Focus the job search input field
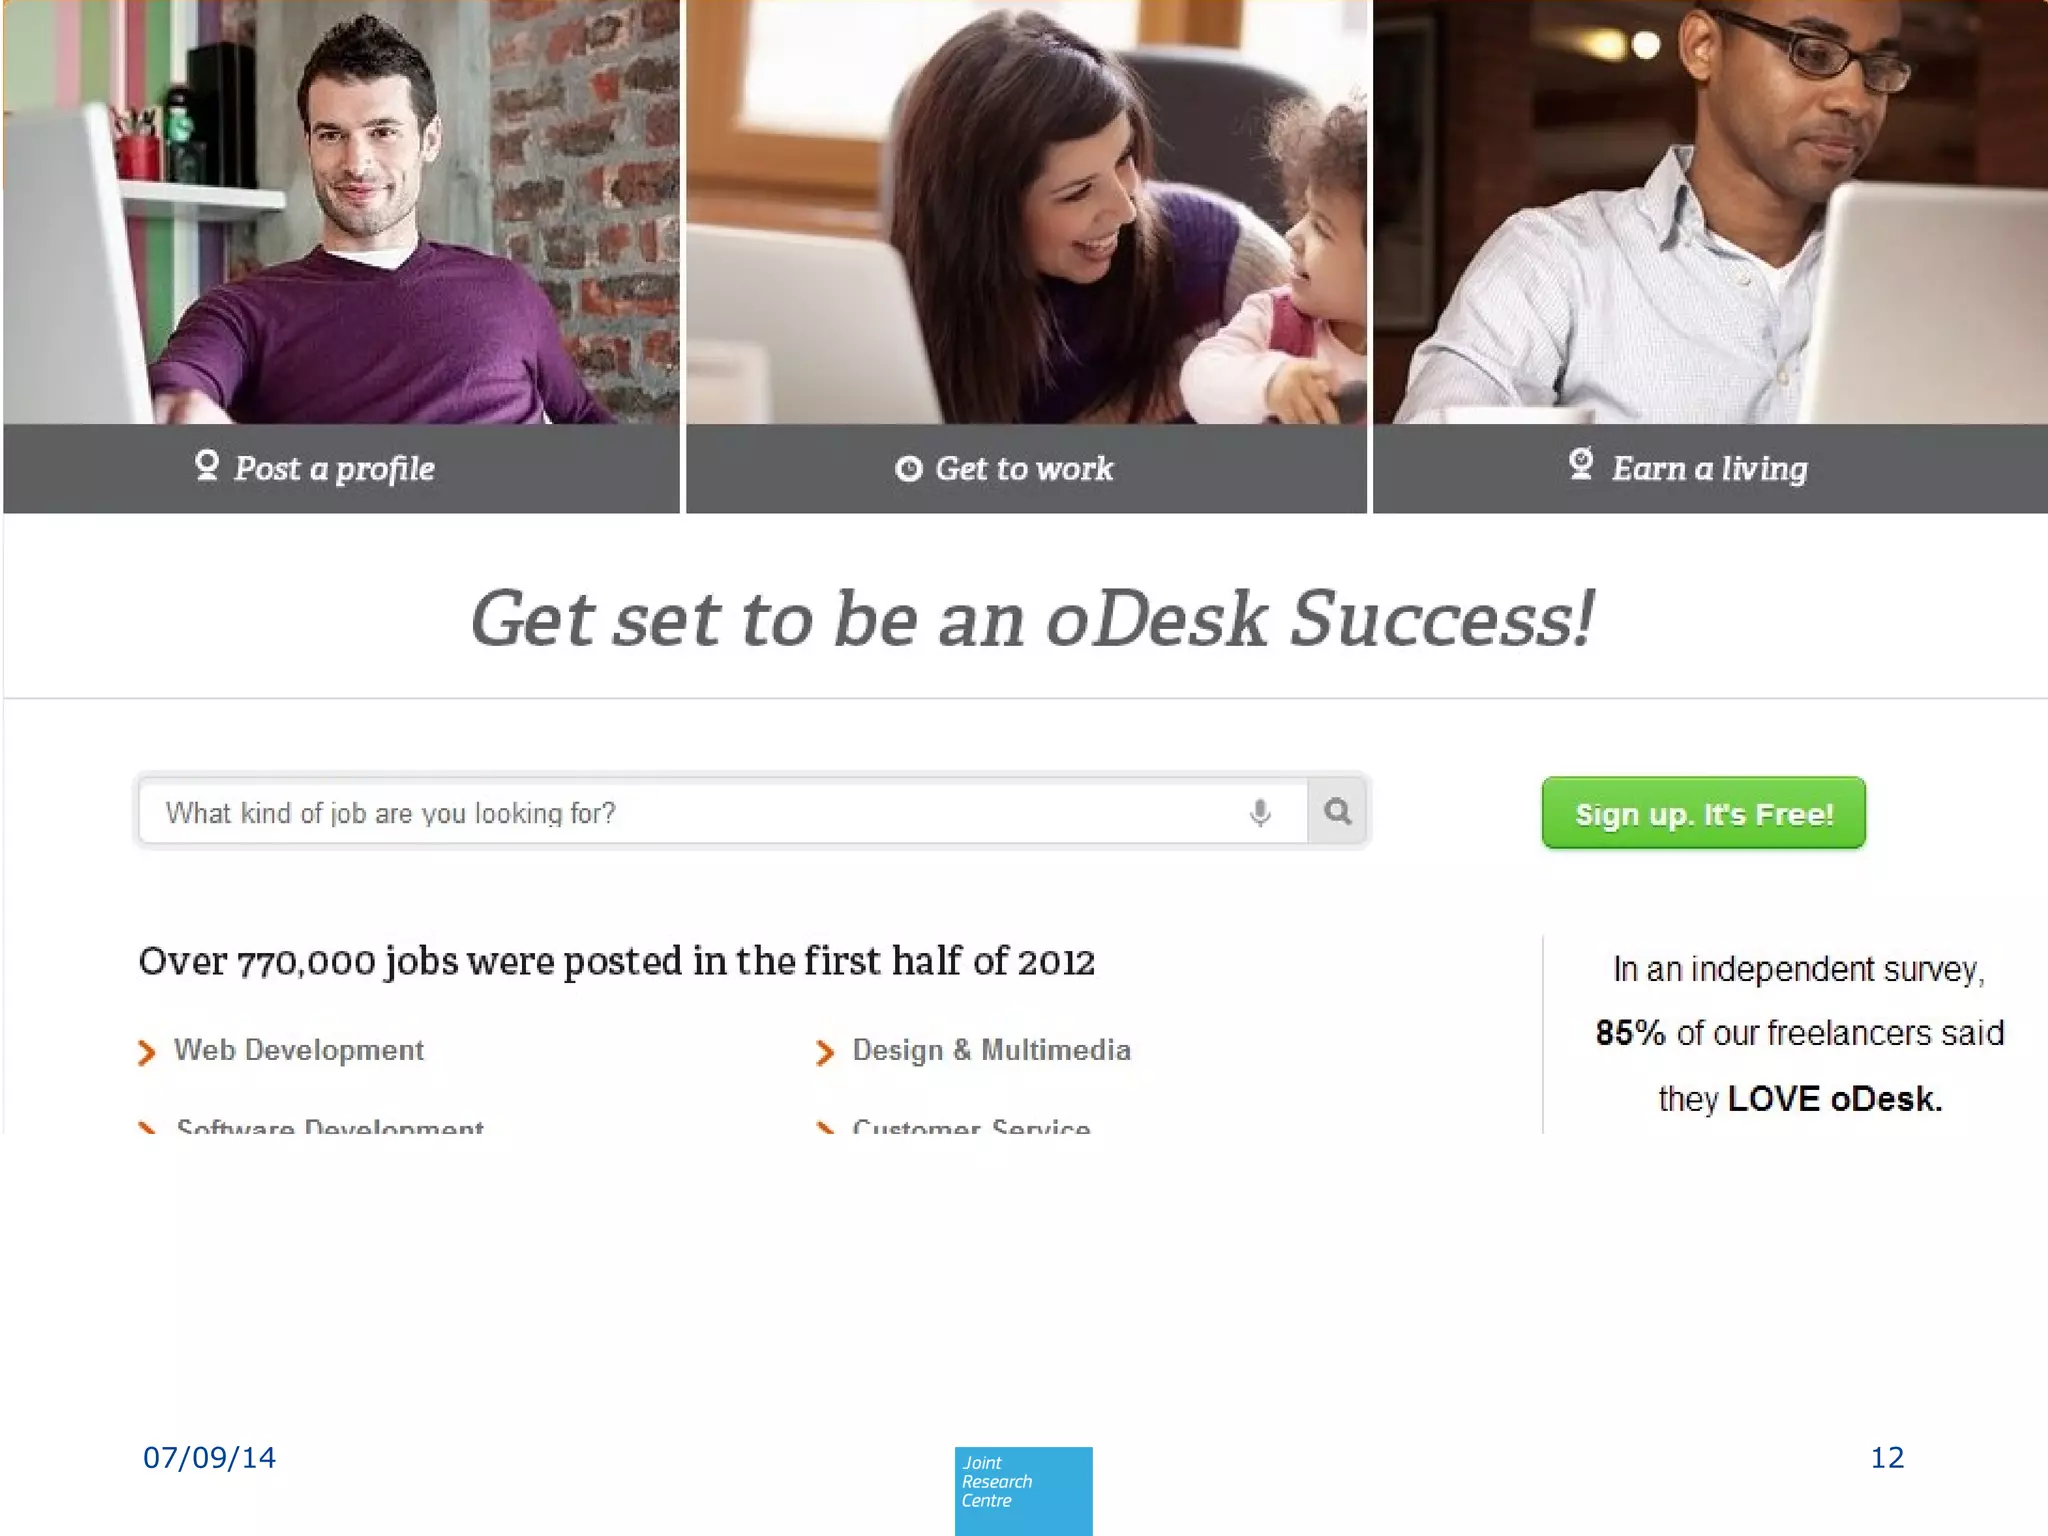Image resolution: width=2048 pixels, height=1536 pixels. click(722, 812)
